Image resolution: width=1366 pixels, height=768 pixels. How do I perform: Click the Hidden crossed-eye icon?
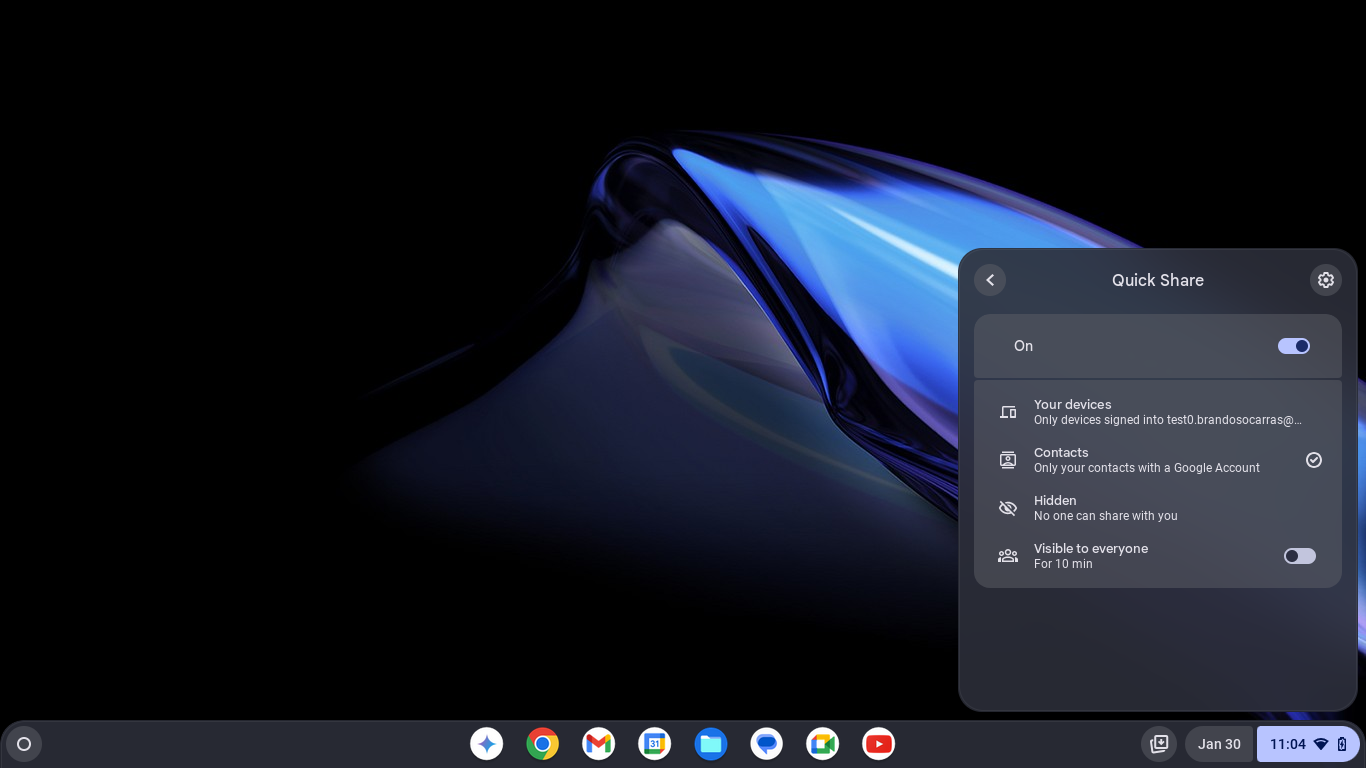(1008, 508)
